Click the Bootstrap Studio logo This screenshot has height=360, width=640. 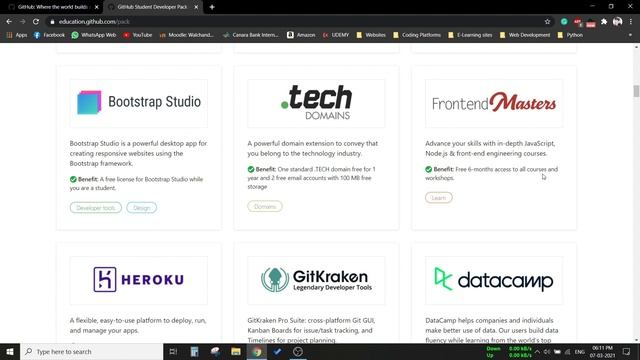coord(139,103)
